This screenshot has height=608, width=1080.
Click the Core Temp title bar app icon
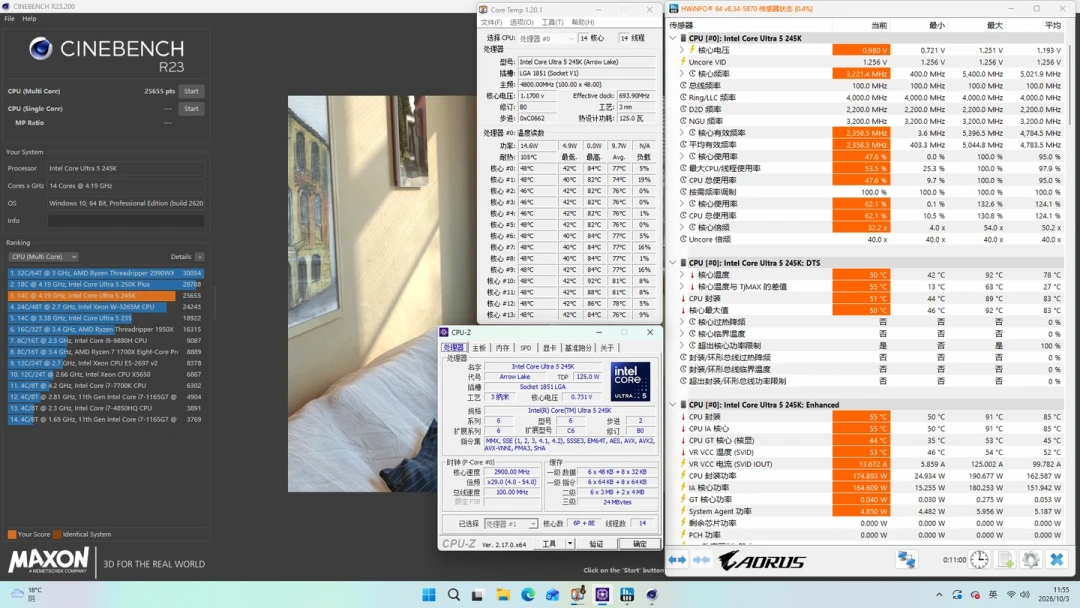[x=484, y=10]
